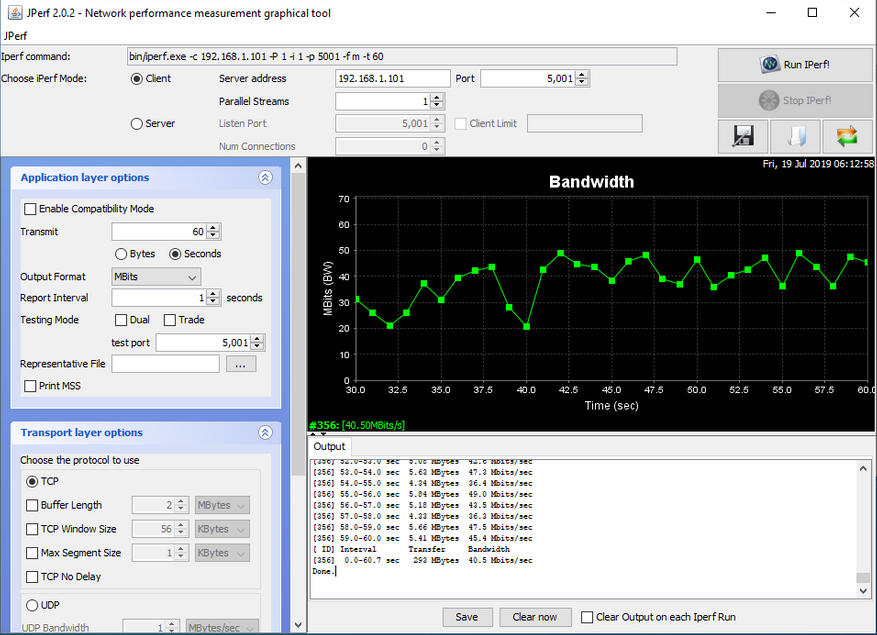
Task: Select the UDP protocol radio button
Action: (x=32, y=605)
